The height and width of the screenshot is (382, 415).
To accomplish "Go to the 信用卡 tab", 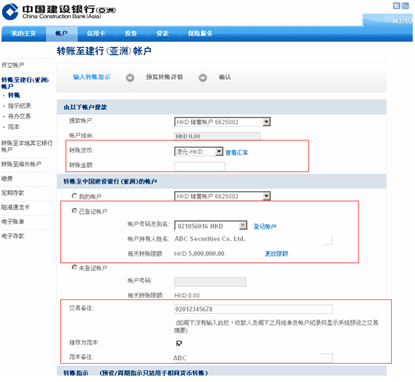I will pos(96,33).
